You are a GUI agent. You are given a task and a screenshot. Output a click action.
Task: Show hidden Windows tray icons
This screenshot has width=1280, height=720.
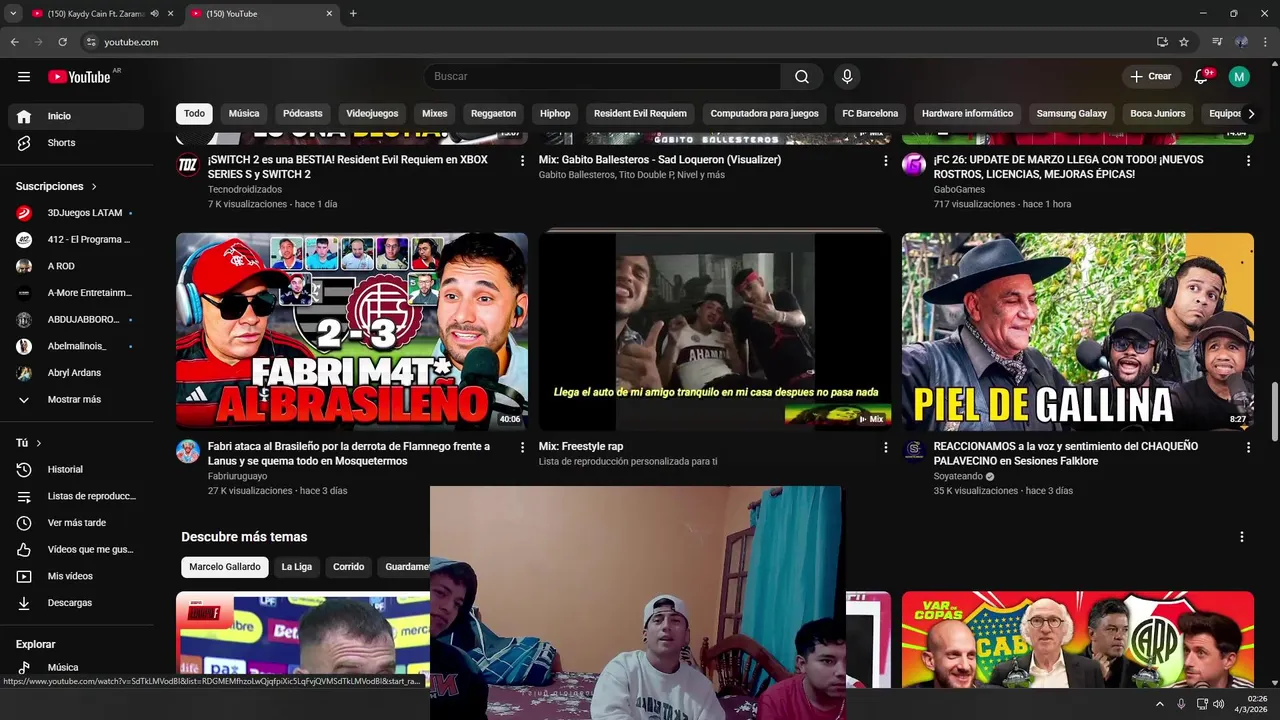(x=1160, y=704)
